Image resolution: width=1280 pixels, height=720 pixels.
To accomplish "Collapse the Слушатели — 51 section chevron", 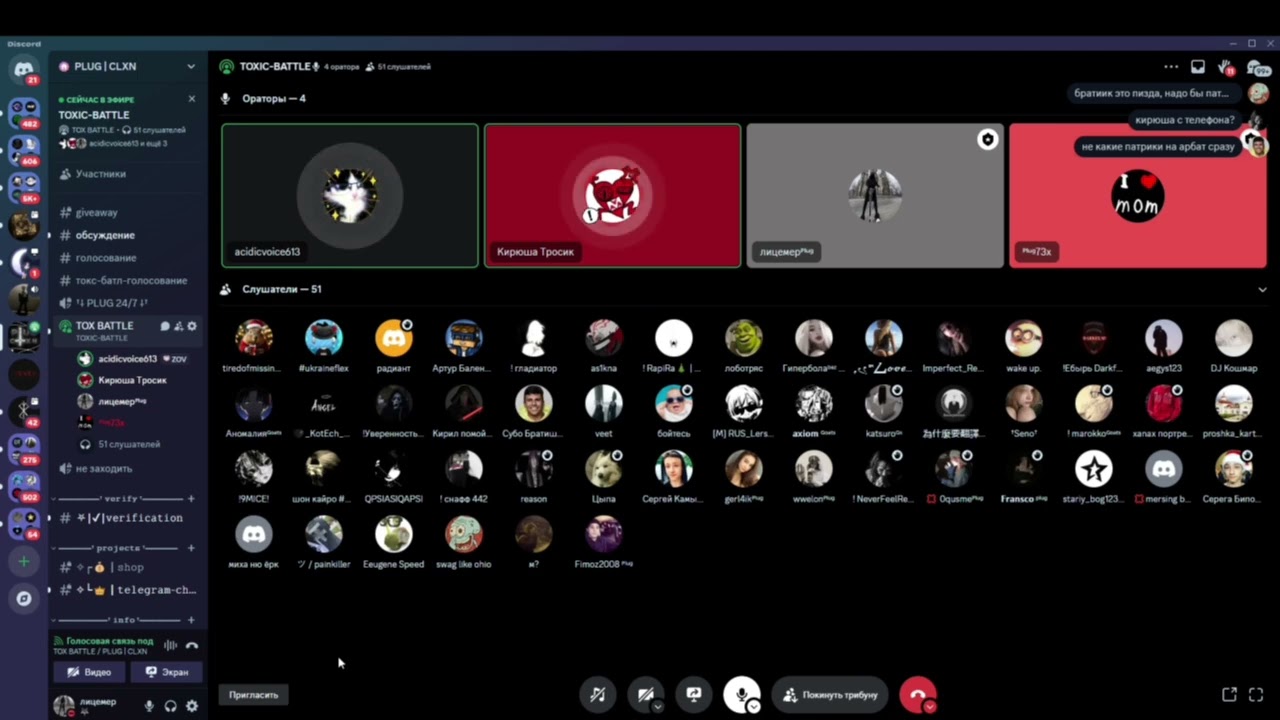I will [x=1263, y=289].
